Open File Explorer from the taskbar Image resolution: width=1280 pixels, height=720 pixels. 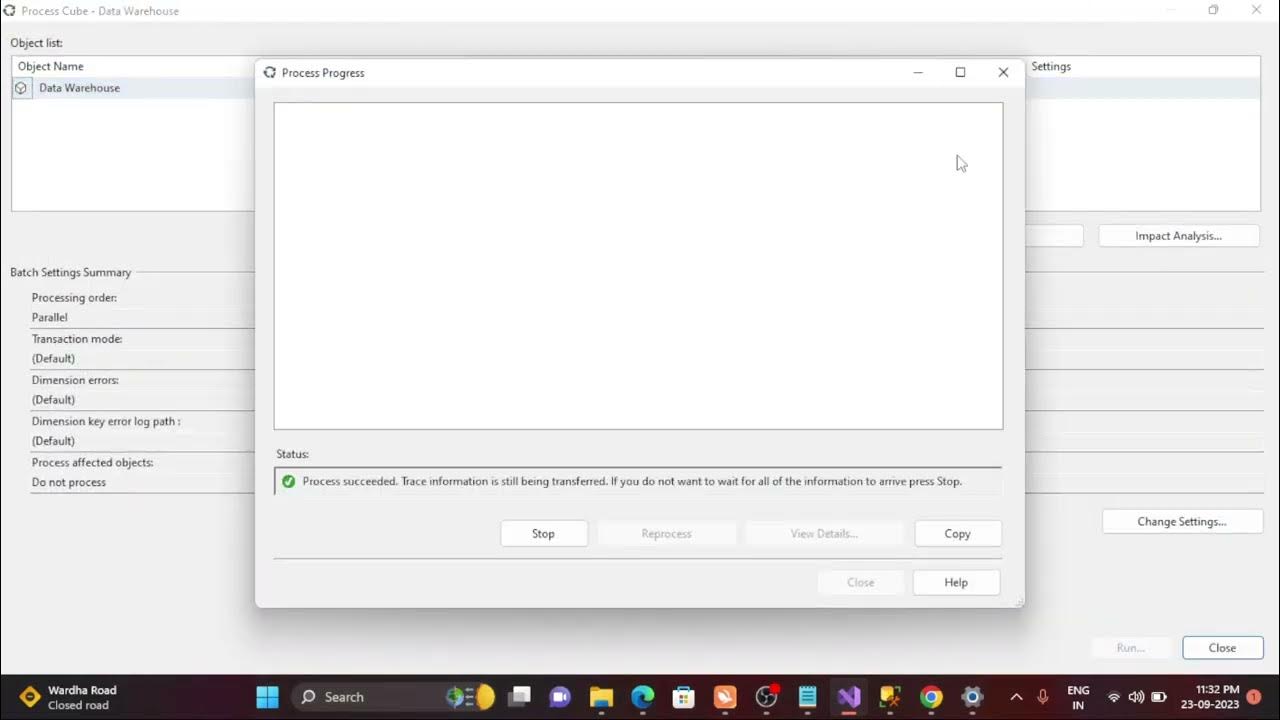click(x=601, y=697)
